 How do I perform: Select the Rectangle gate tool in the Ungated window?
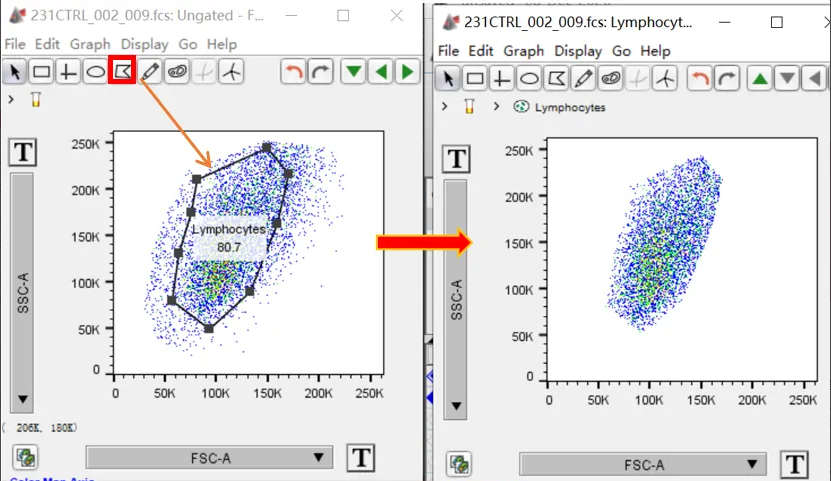click(x=41, y=72)
